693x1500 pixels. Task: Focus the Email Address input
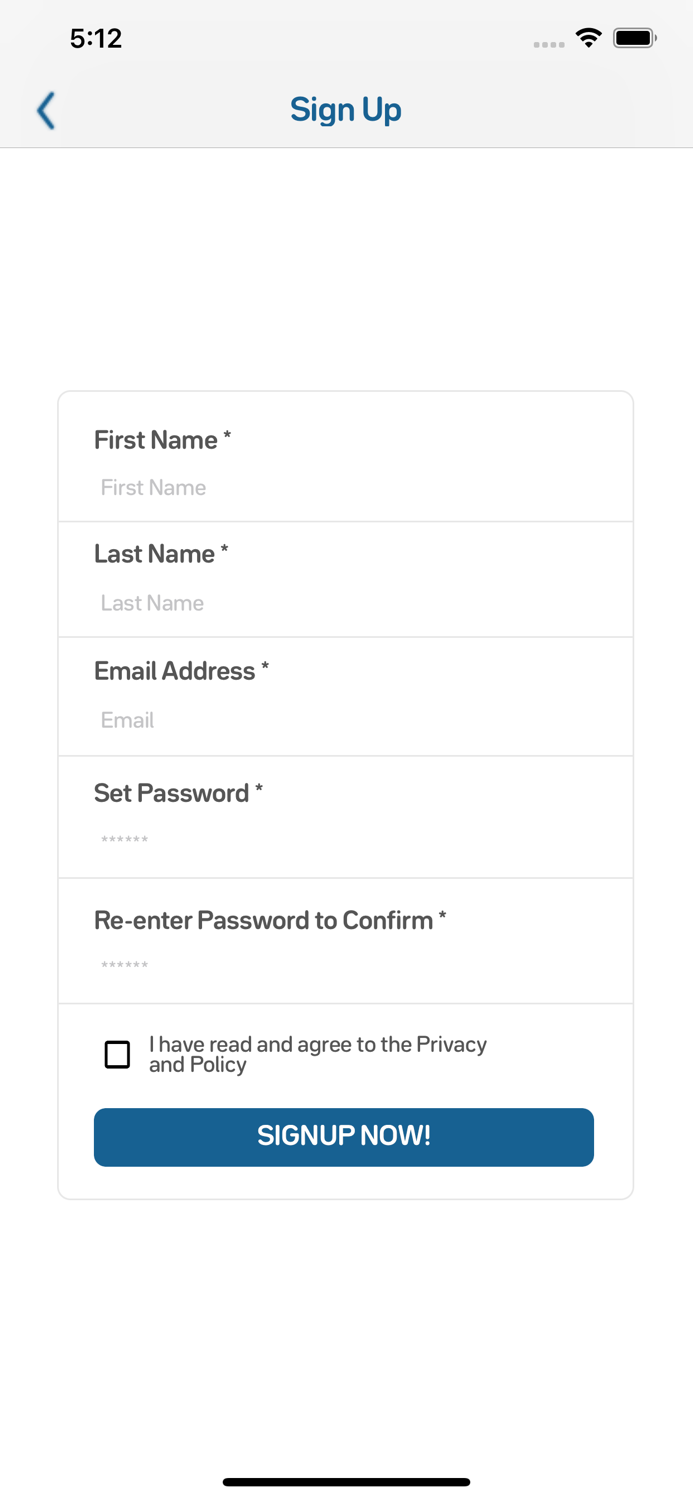346,720
